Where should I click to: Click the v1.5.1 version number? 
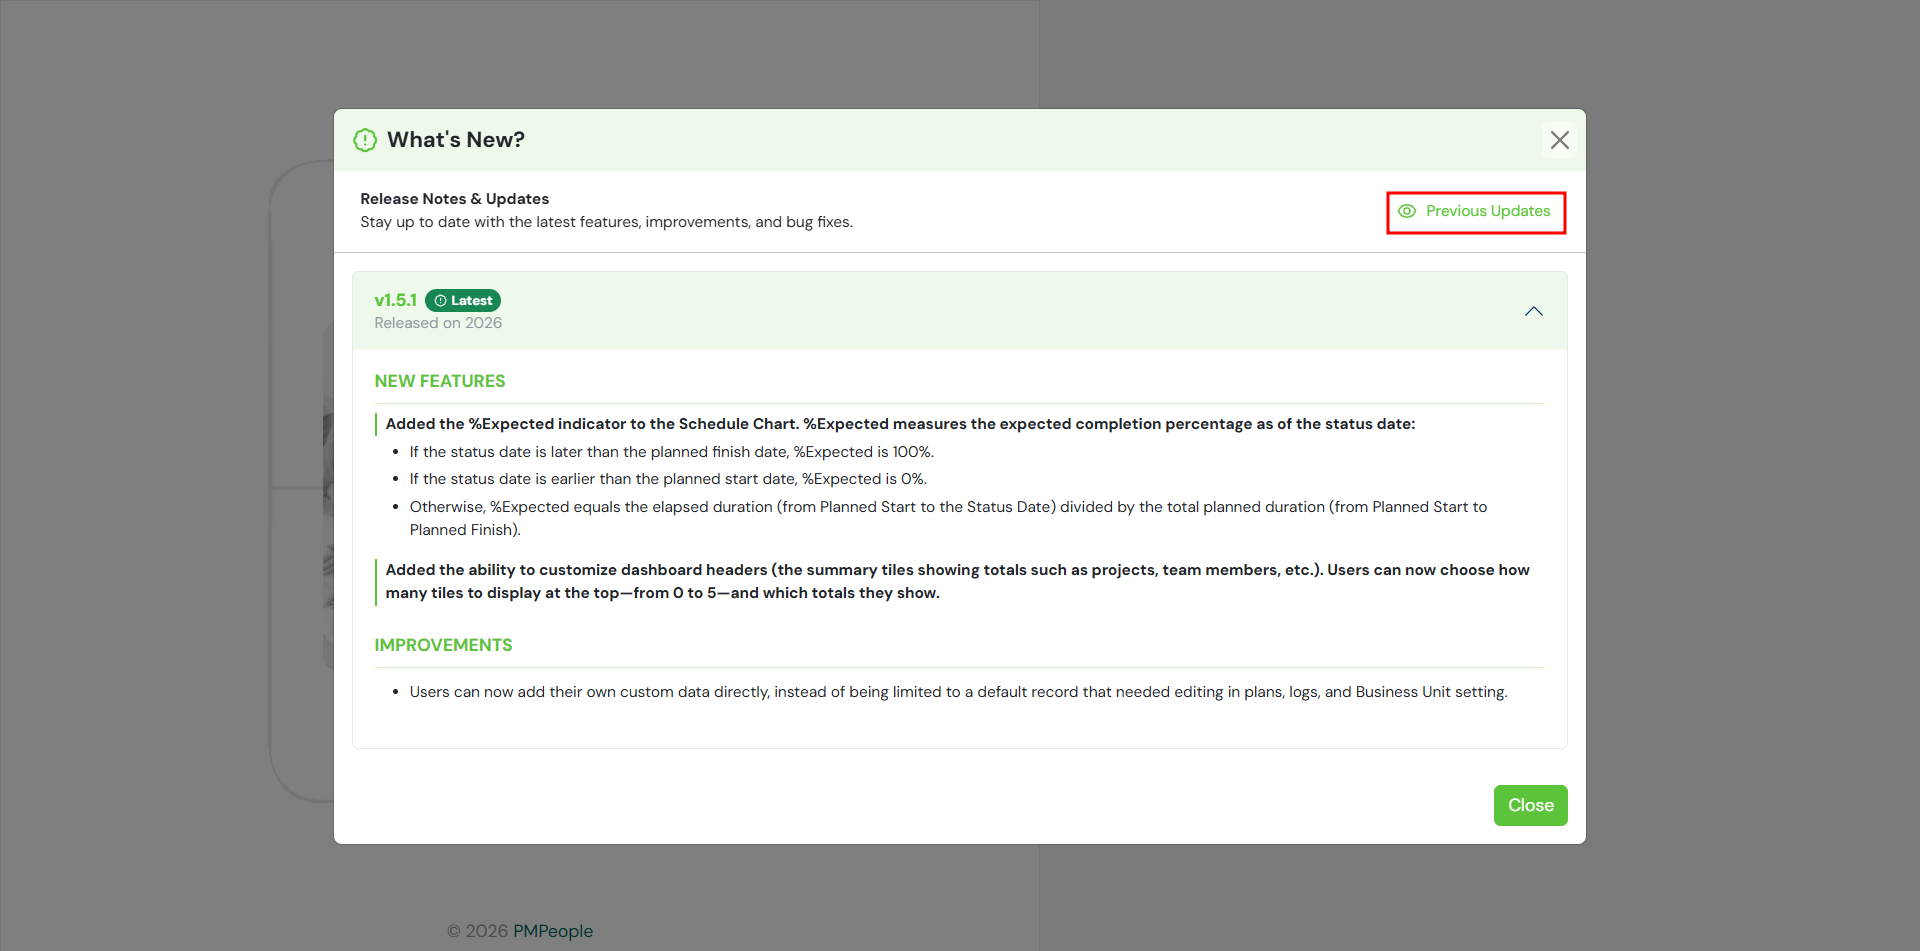click(x=395, y=300)
